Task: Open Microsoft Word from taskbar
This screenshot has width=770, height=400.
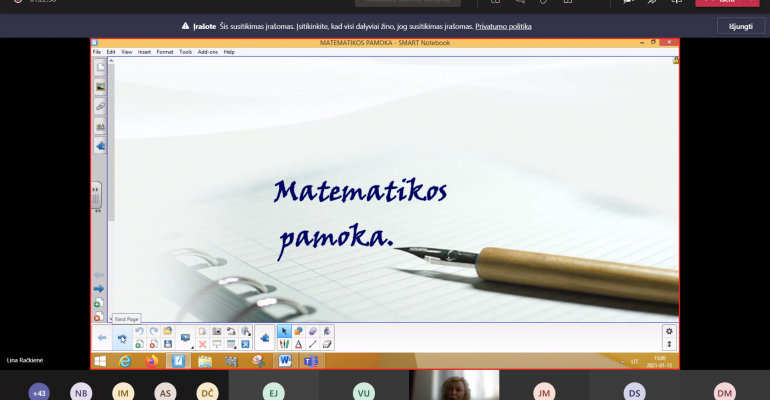Action: coord(285,362)
